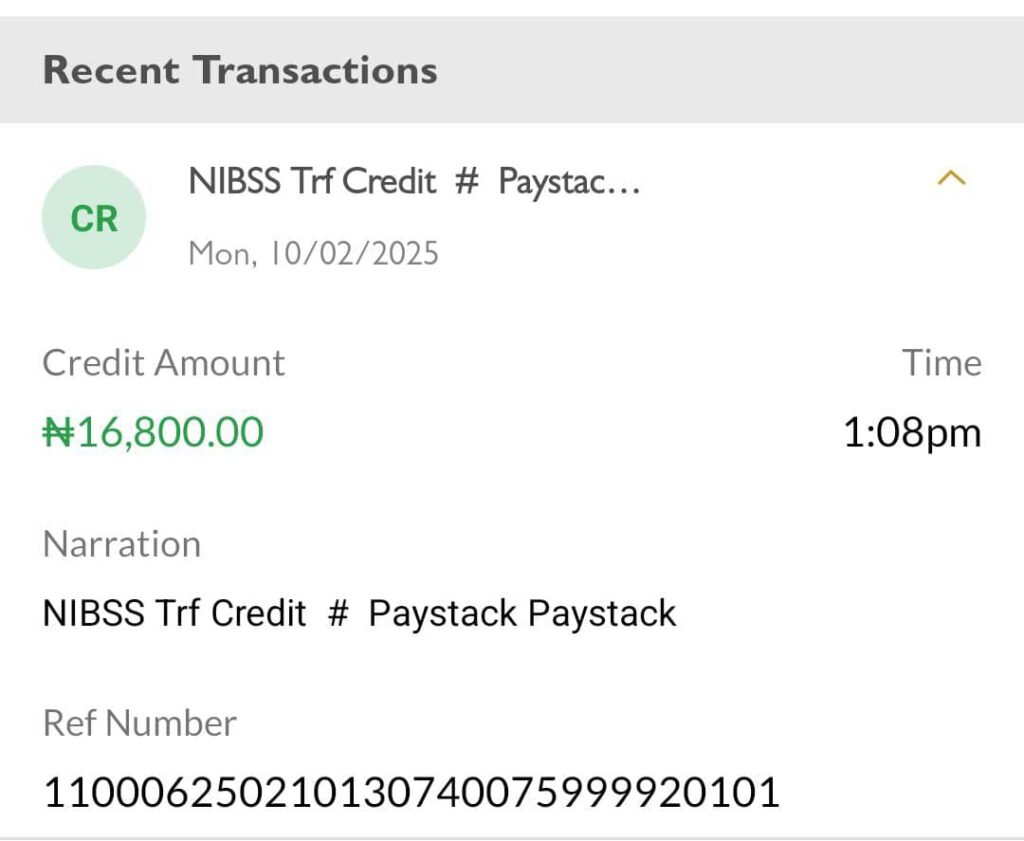This screenshot has width=1024, height=841.
Task: Select the Narration label
Action: [x=121, y=544]
